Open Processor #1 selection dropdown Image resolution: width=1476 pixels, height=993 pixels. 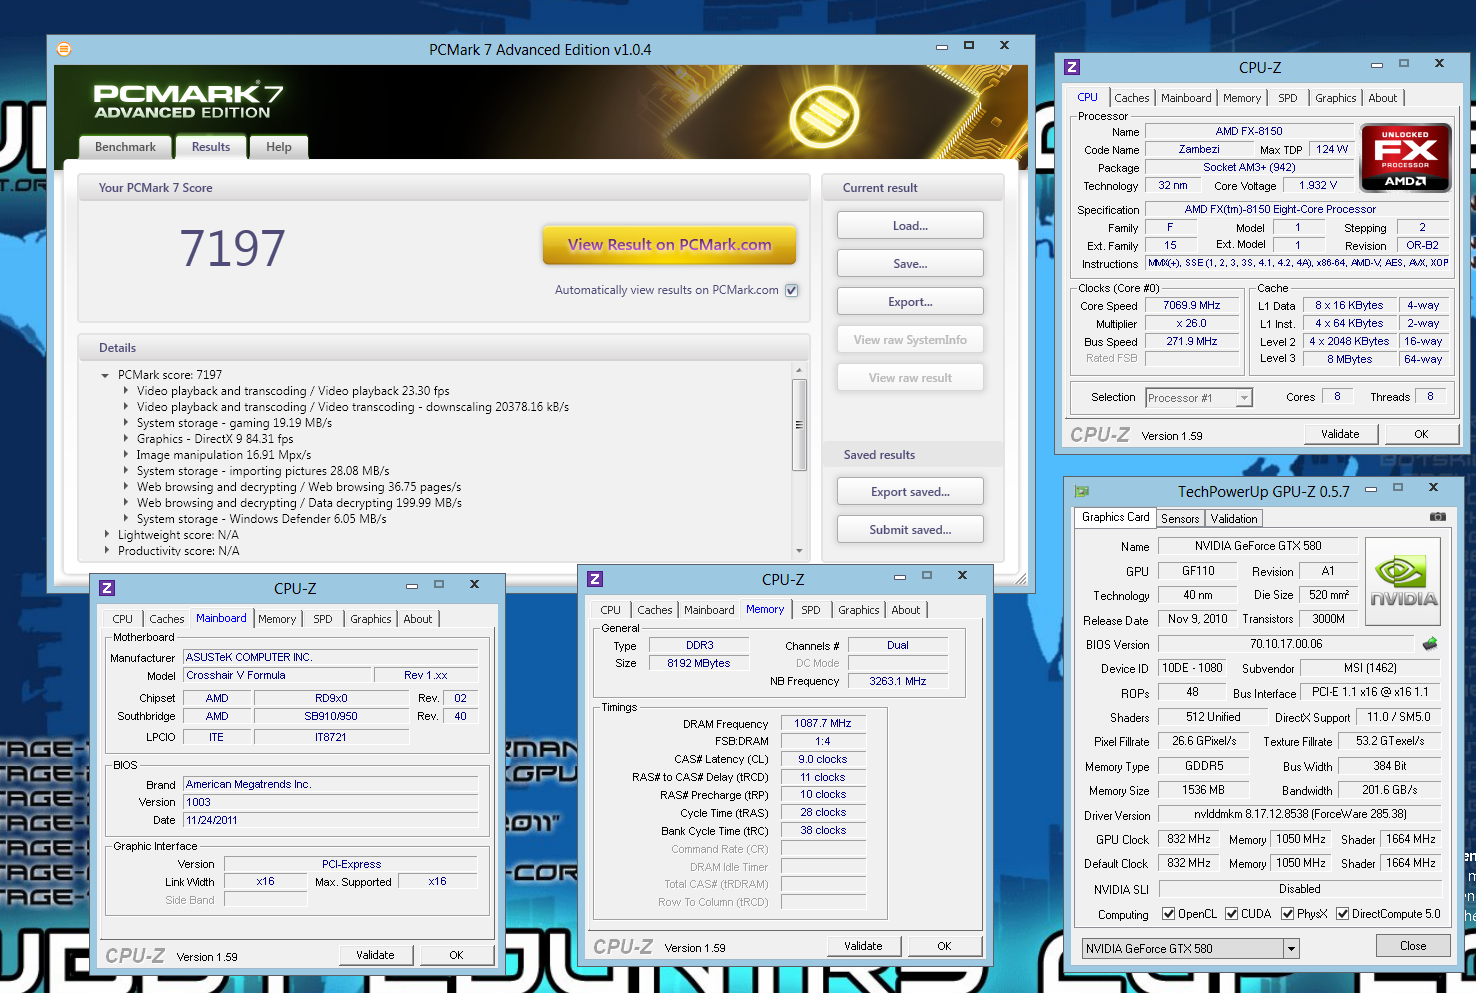coord(1244,398)
